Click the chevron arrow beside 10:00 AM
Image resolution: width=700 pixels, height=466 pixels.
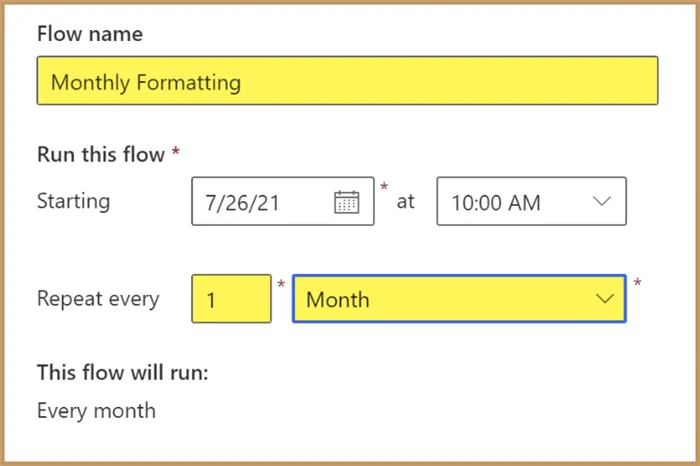click(602, 201)
